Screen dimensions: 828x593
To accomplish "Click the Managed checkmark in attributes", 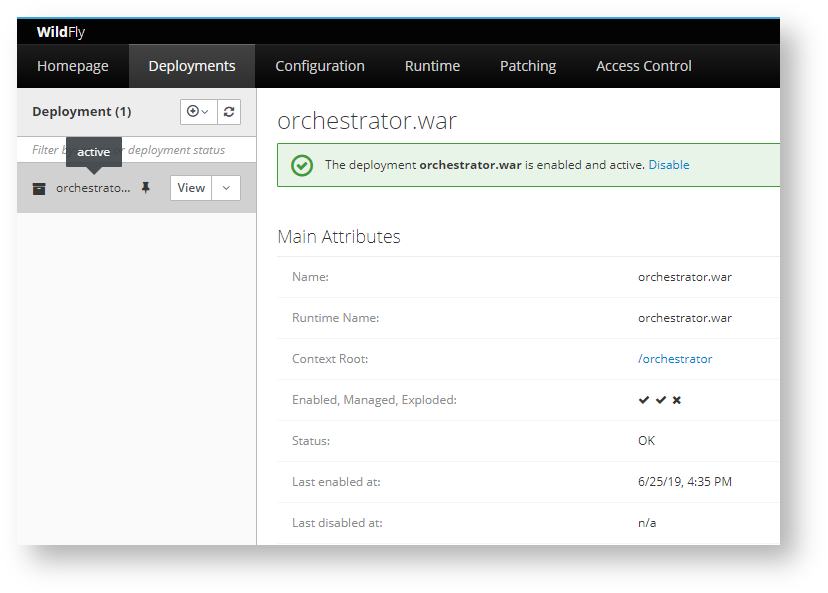I will (661, 400).
